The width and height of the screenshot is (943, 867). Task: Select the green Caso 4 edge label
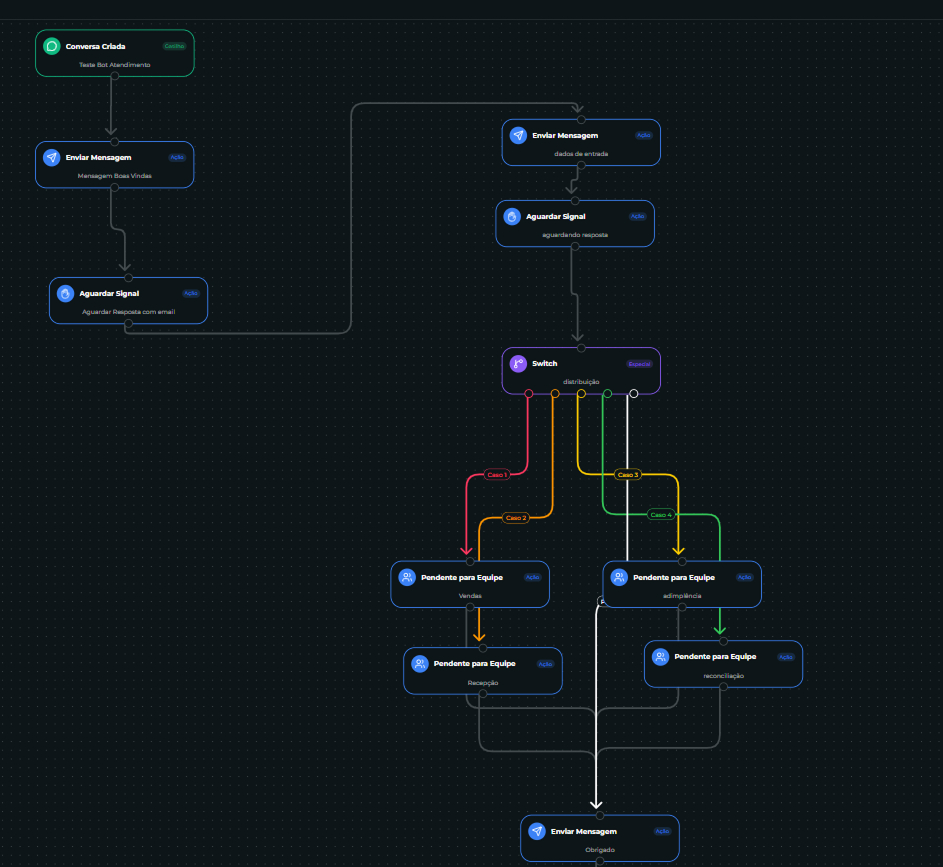click(x=661, y=515)
